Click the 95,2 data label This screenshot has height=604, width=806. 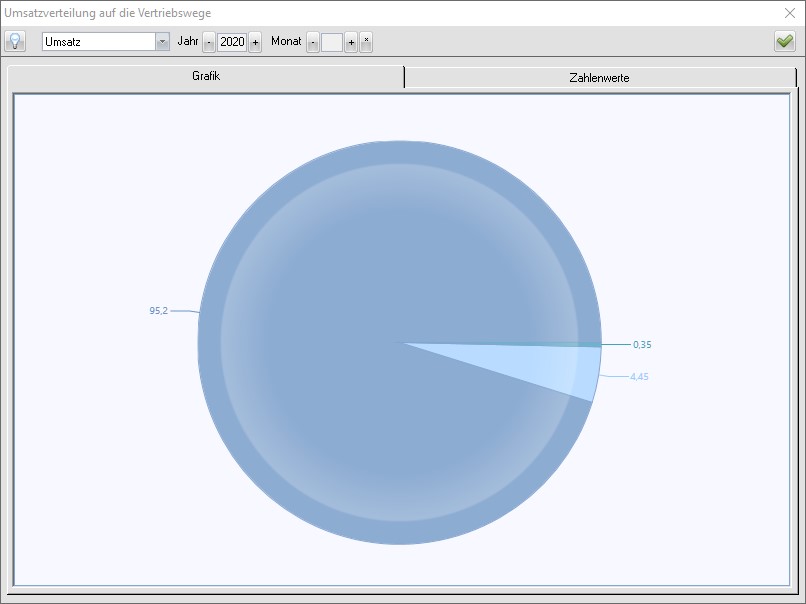(158, 311)
